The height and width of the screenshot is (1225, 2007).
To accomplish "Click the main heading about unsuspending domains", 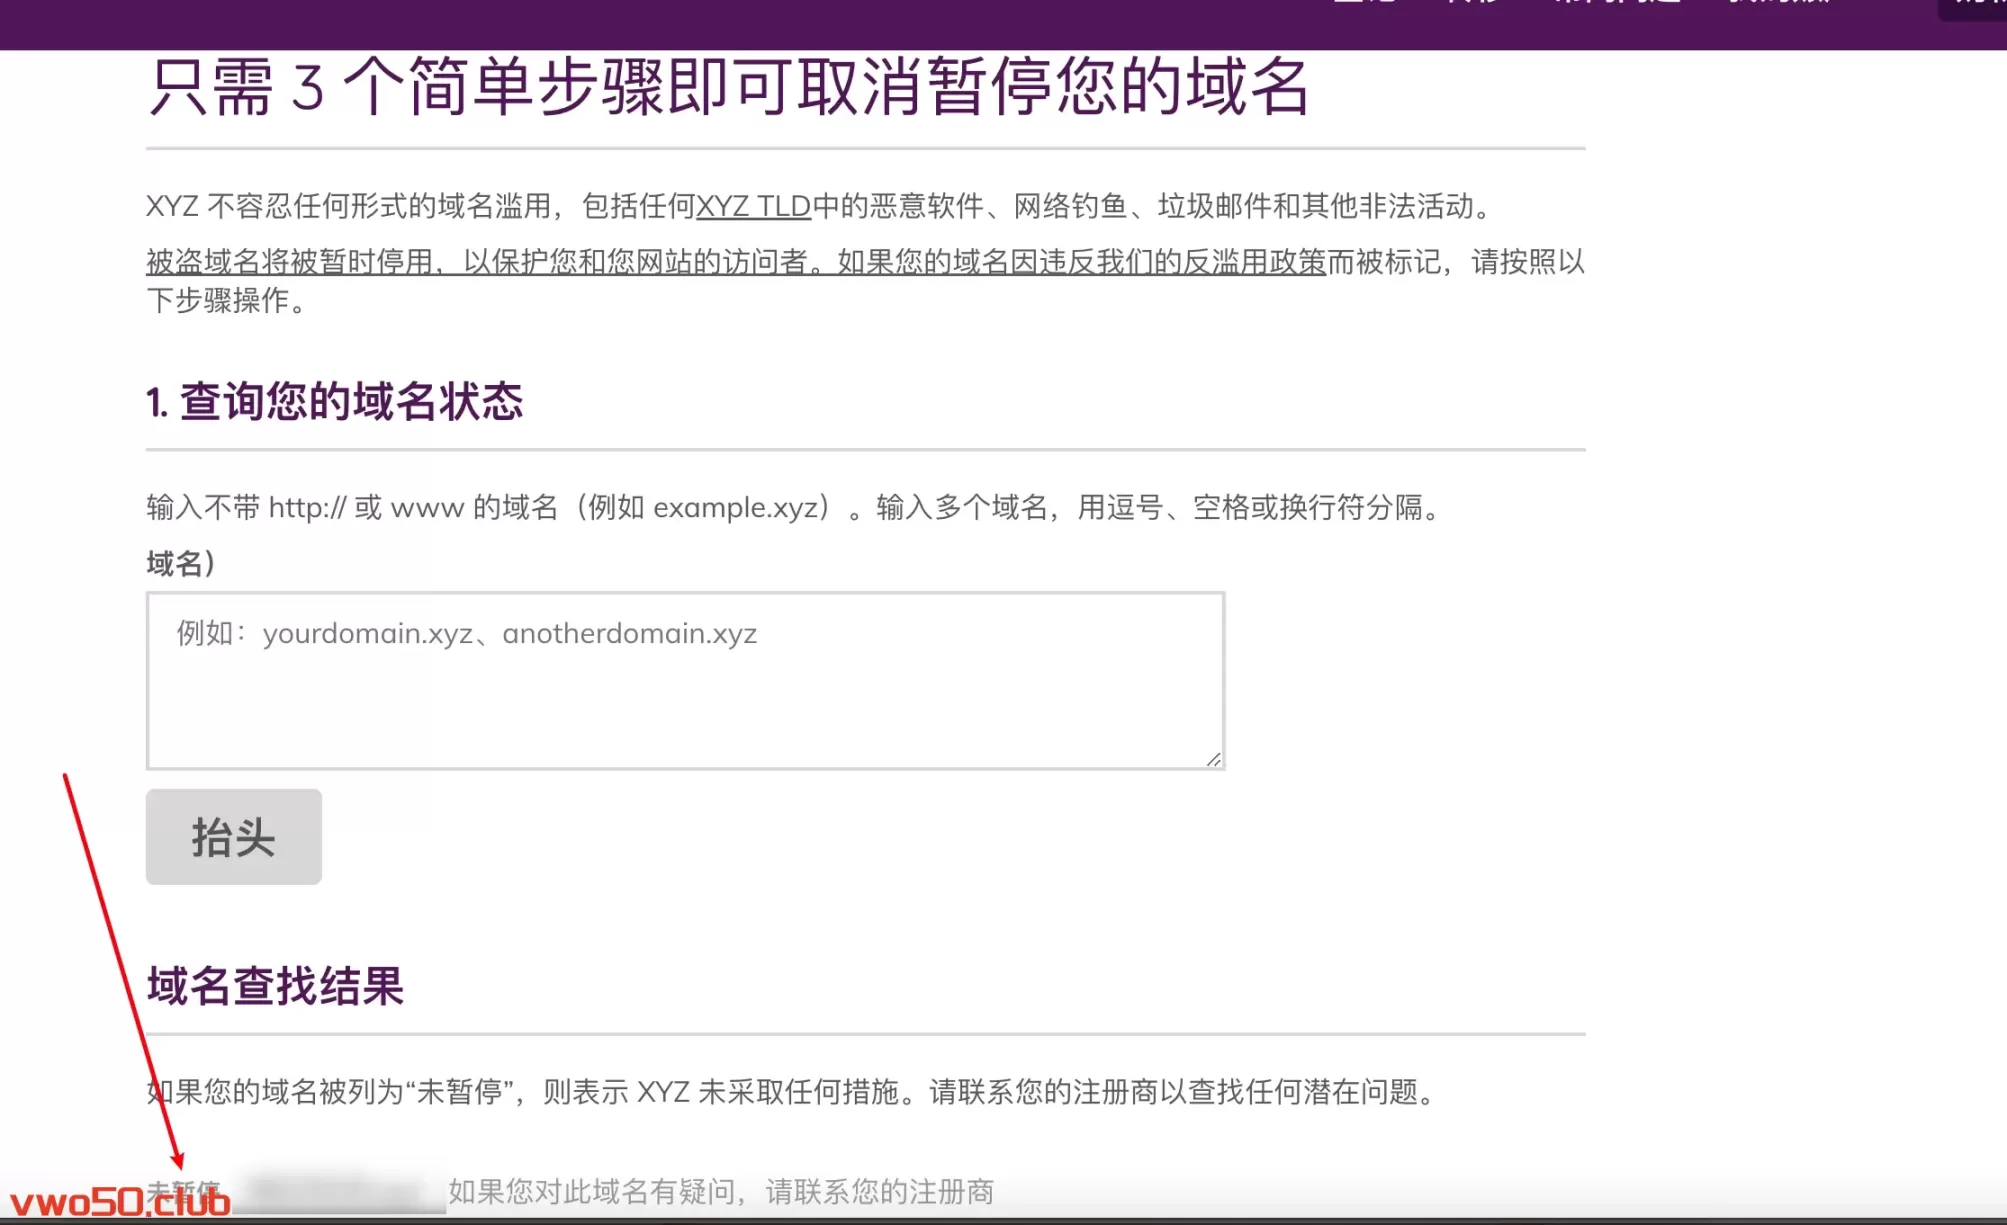I will (x=728, y=88).
